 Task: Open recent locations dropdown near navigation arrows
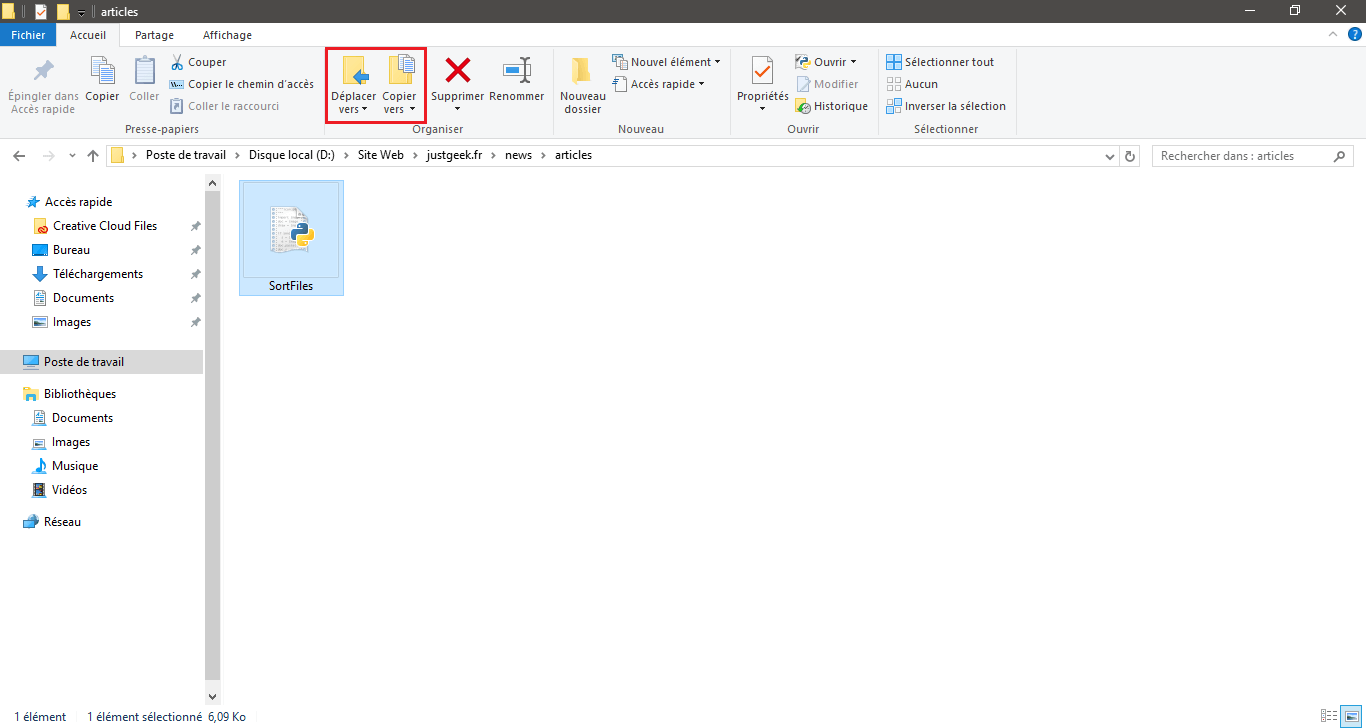72,156
